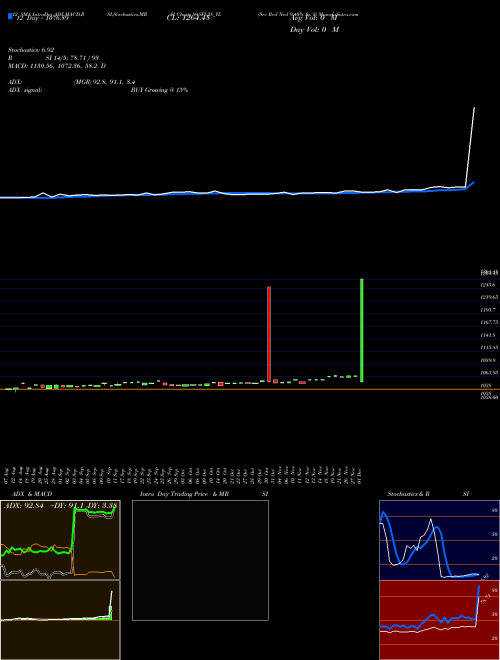
Task: Click the MACD histogram chart below ADX
Action: (60, 620)
